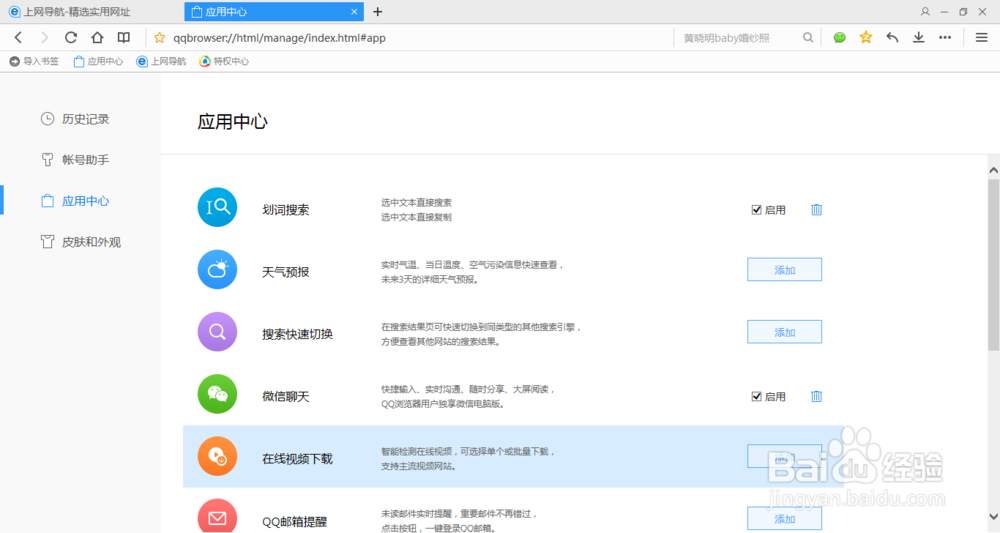Click the 微信聊天 green app icon
This screenshot has width=1000, height=533.
[217, 394]
